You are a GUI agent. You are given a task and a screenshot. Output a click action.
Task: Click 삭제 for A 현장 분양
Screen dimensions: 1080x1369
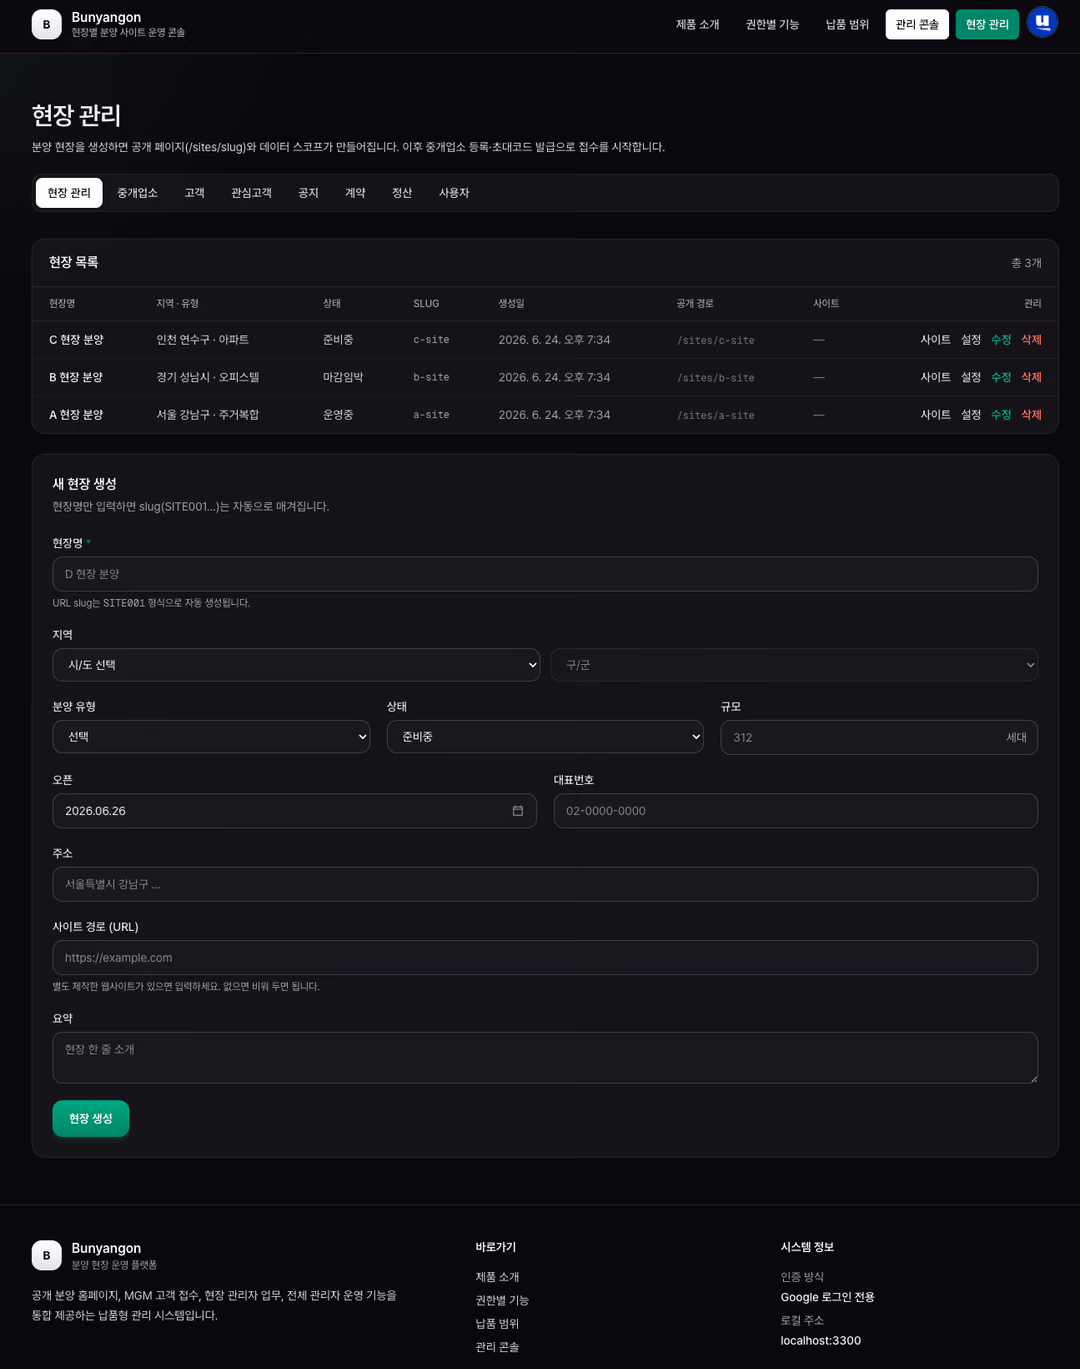pos(1031,414)
